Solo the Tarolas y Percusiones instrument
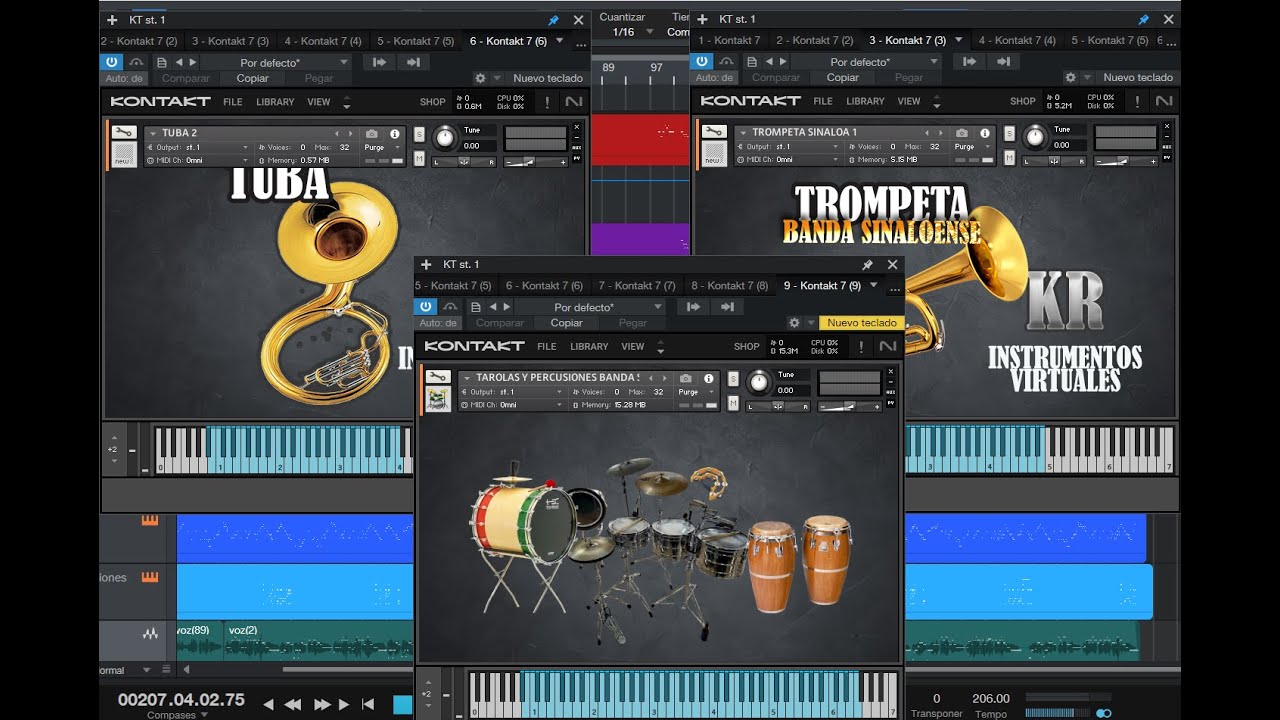 tap(733, 379)
